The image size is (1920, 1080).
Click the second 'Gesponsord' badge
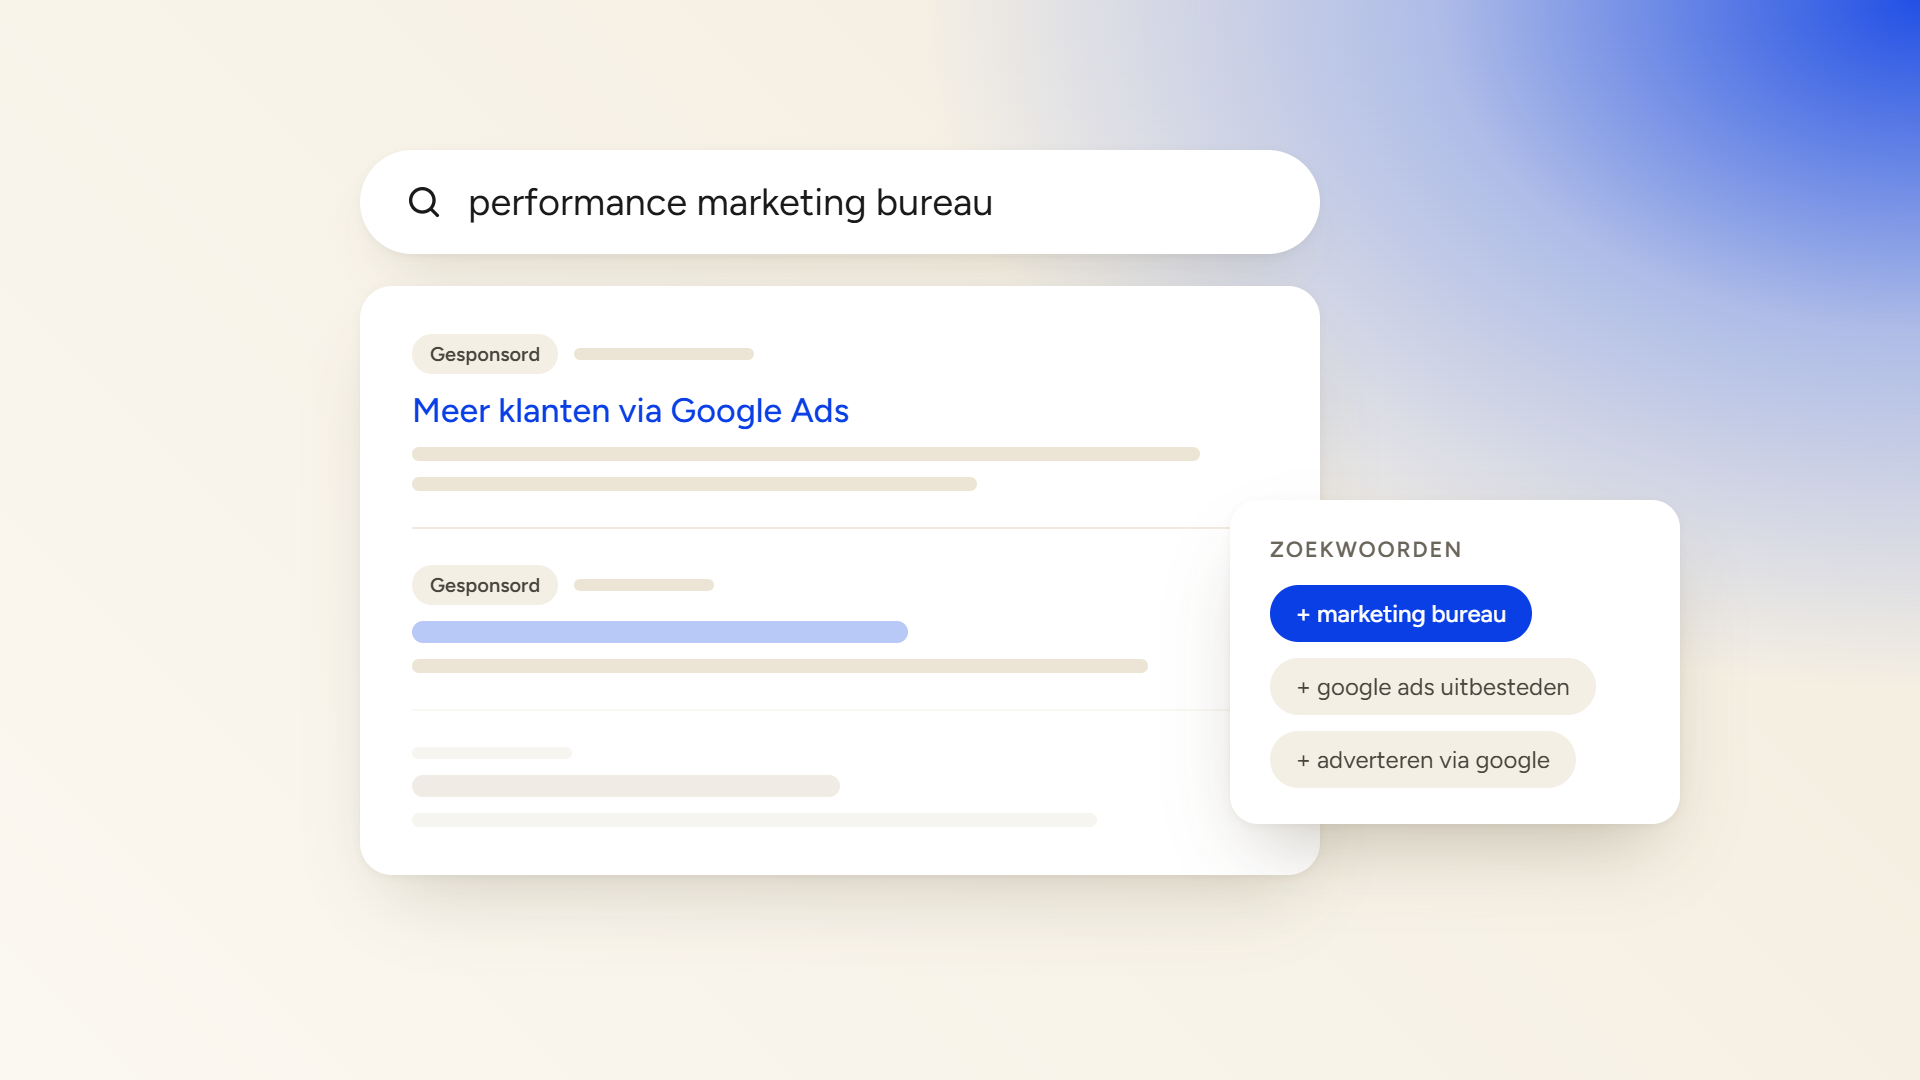(485, 585)
